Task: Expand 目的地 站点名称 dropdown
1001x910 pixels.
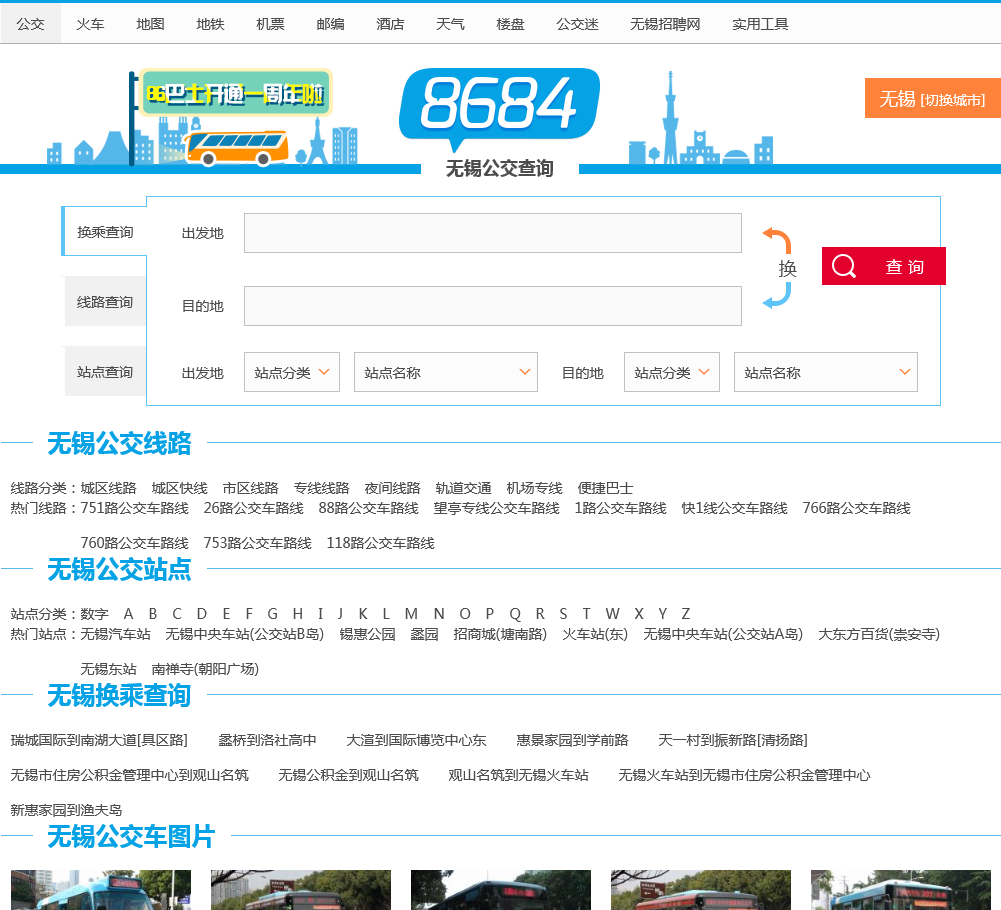Action: coord(825,372)
